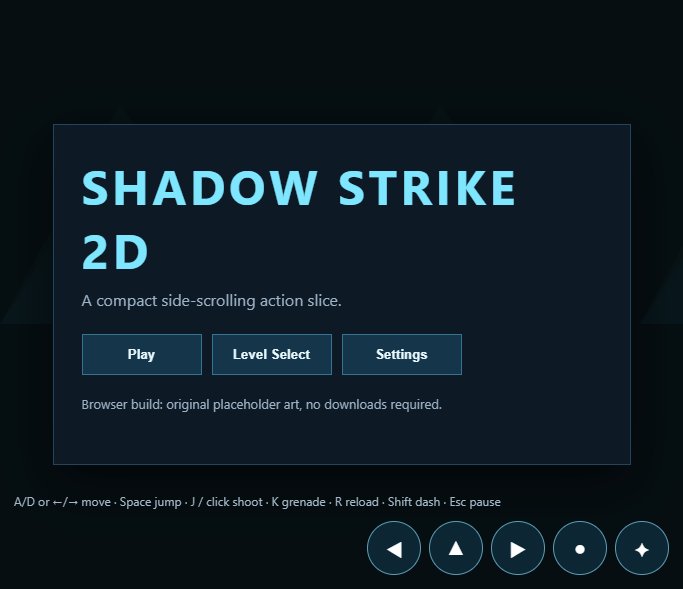This screenshot has width=683, height=589.
Task: Click 'A compact side-scrolling action slice.' tagline
Action: coord(211,301)
